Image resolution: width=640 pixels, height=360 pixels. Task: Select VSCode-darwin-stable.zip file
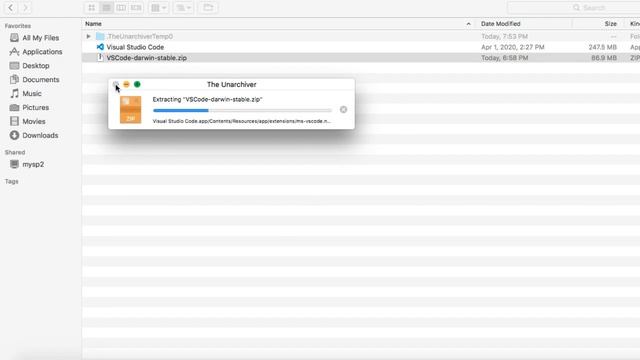pos(147,58)
